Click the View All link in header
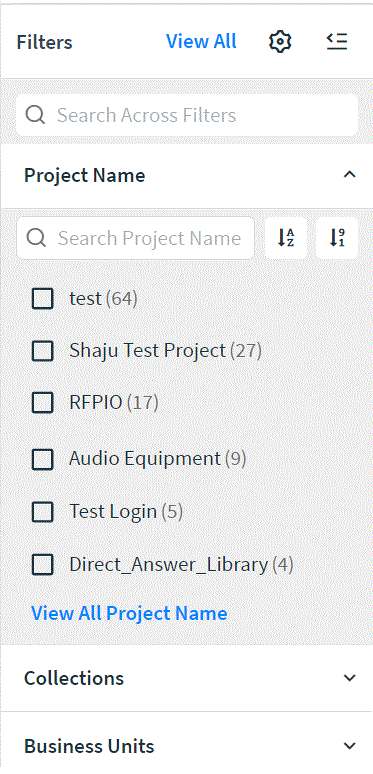This screenshot has height=774, width=373. [x=201, y=41]
